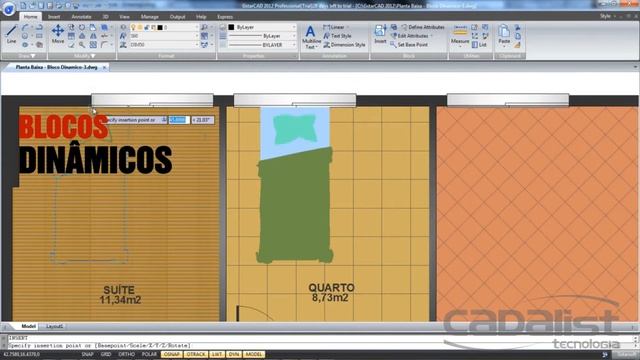Toggle SNAP mode in status bar

87,354
